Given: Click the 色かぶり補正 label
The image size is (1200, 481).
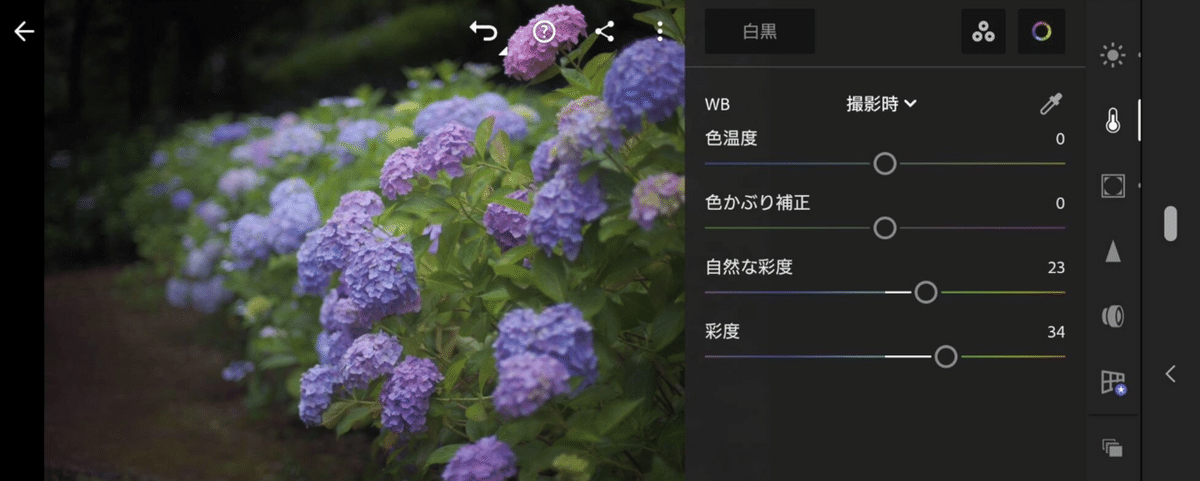Looking at the screenshot, I should coord(757,203).
